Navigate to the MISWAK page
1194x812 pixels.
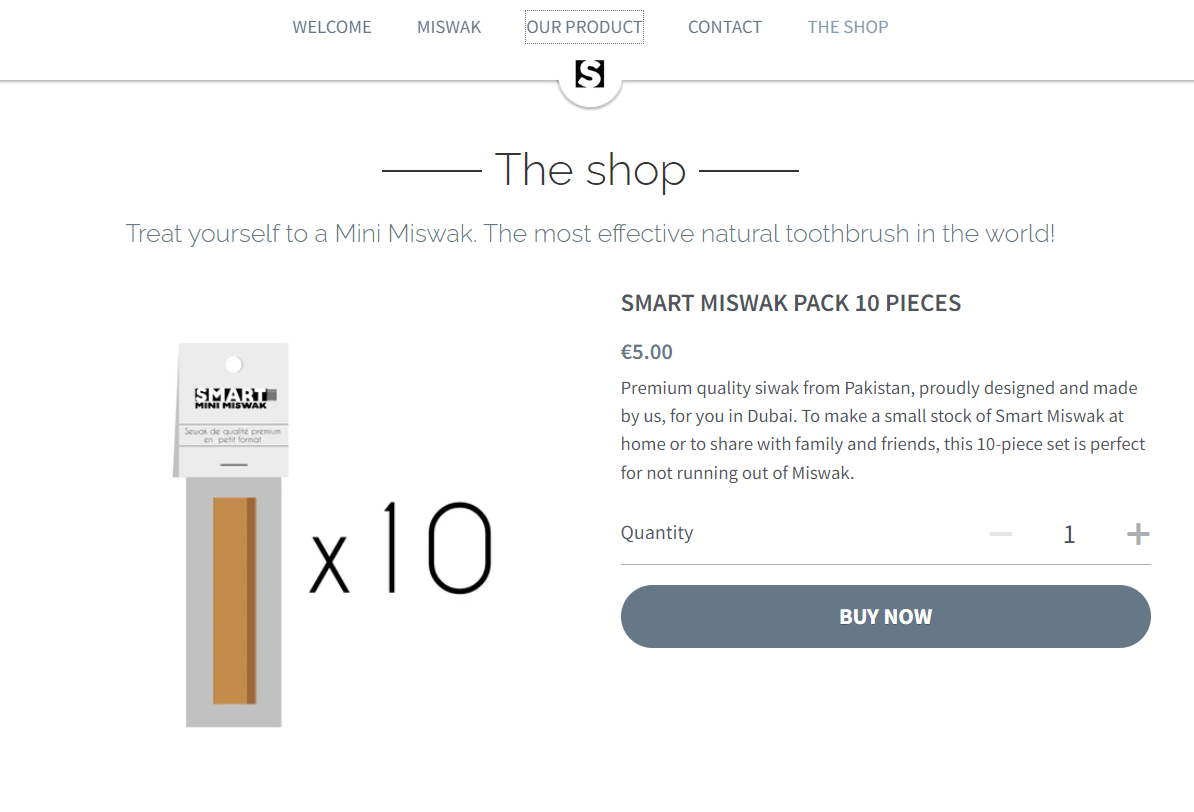[449, 27]
